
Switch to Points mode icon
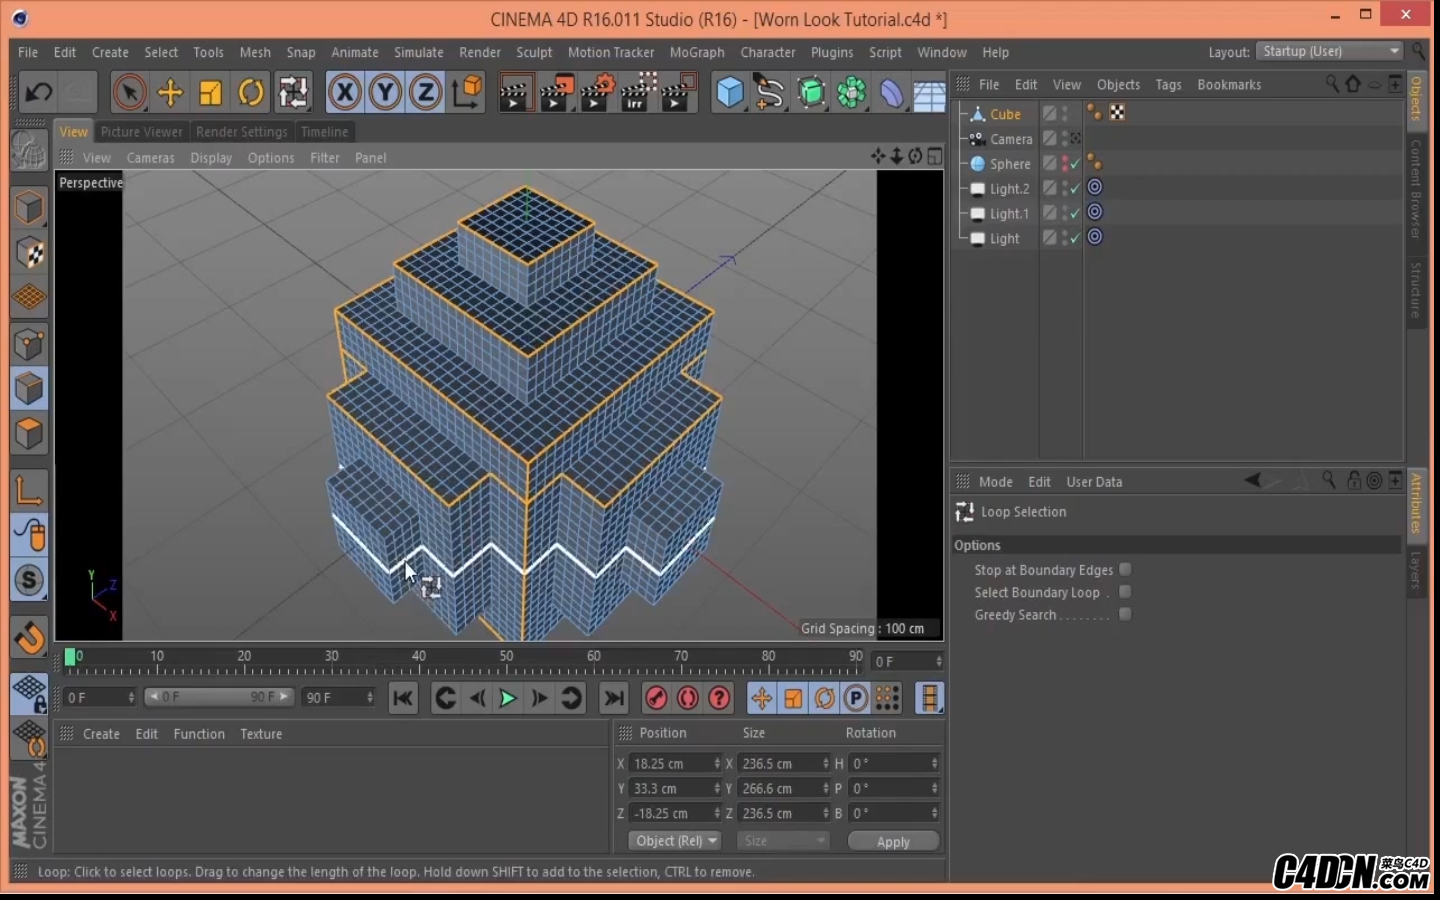point(29,344)
